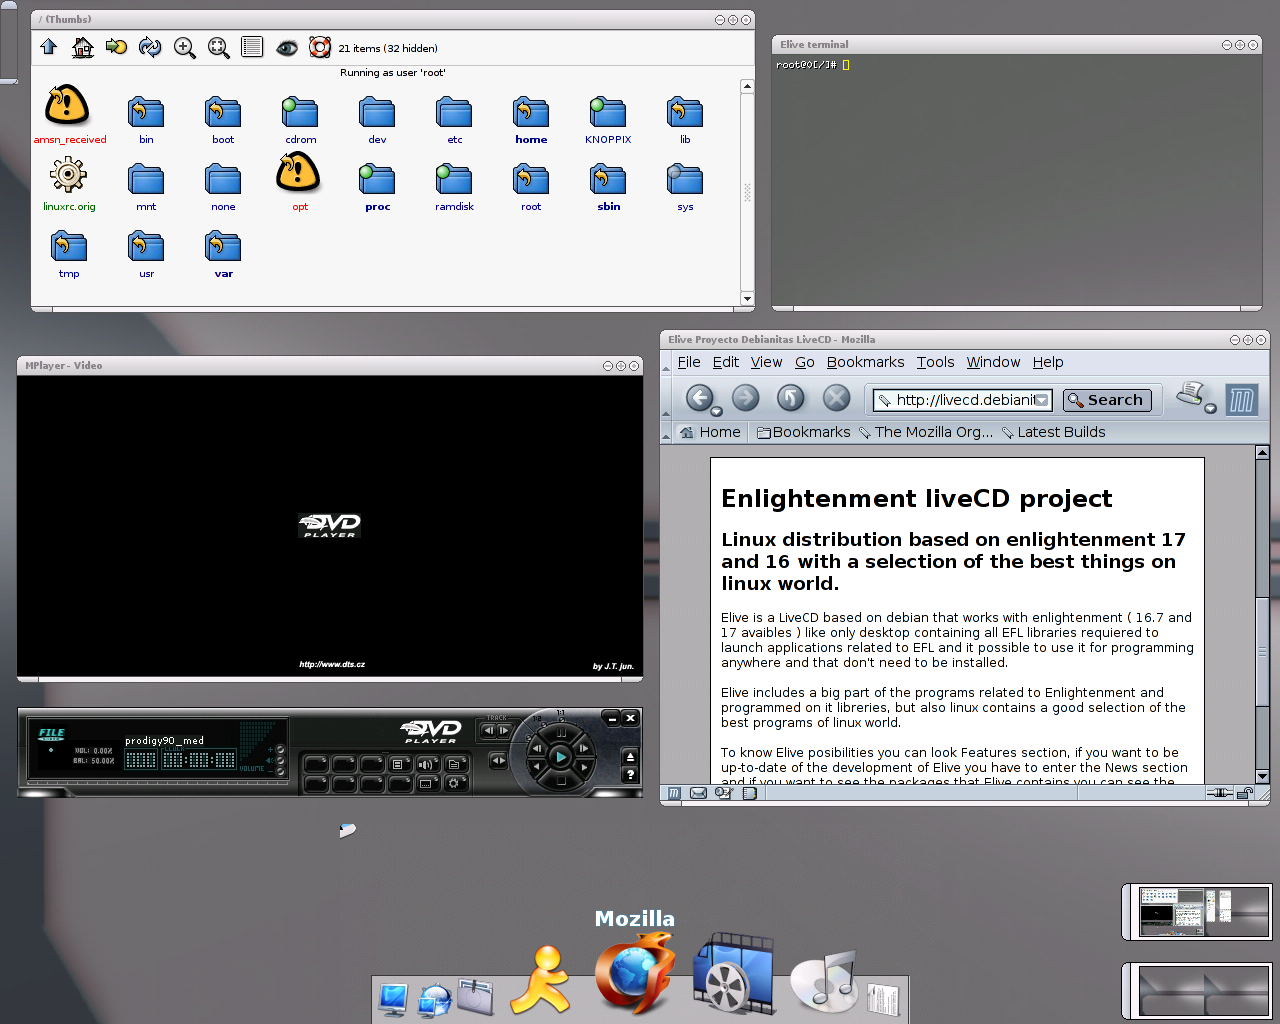Open the Tools menu in Mozilla
The width and height of the screenshot is (1280, 1024).
click(x=935, y=362)
